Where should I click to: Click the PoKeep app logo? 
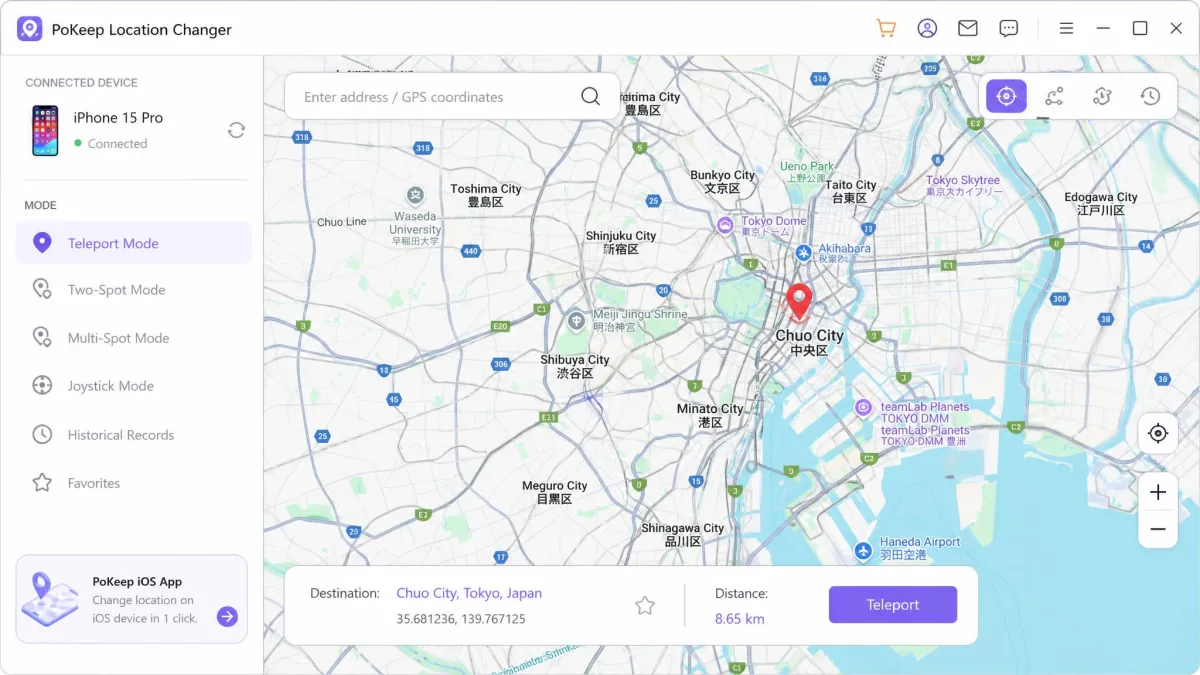click(29, 29)
